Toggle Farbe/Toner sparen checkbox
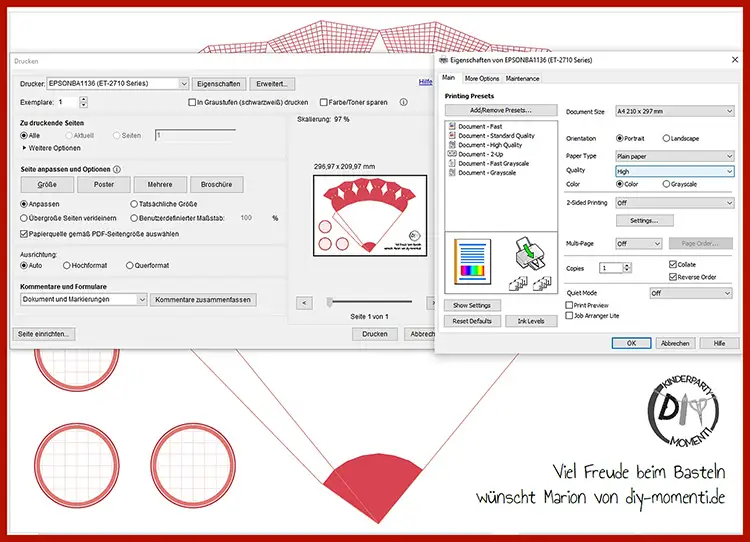The height and width of the screenshot is (542, 750). coord(323,102)
